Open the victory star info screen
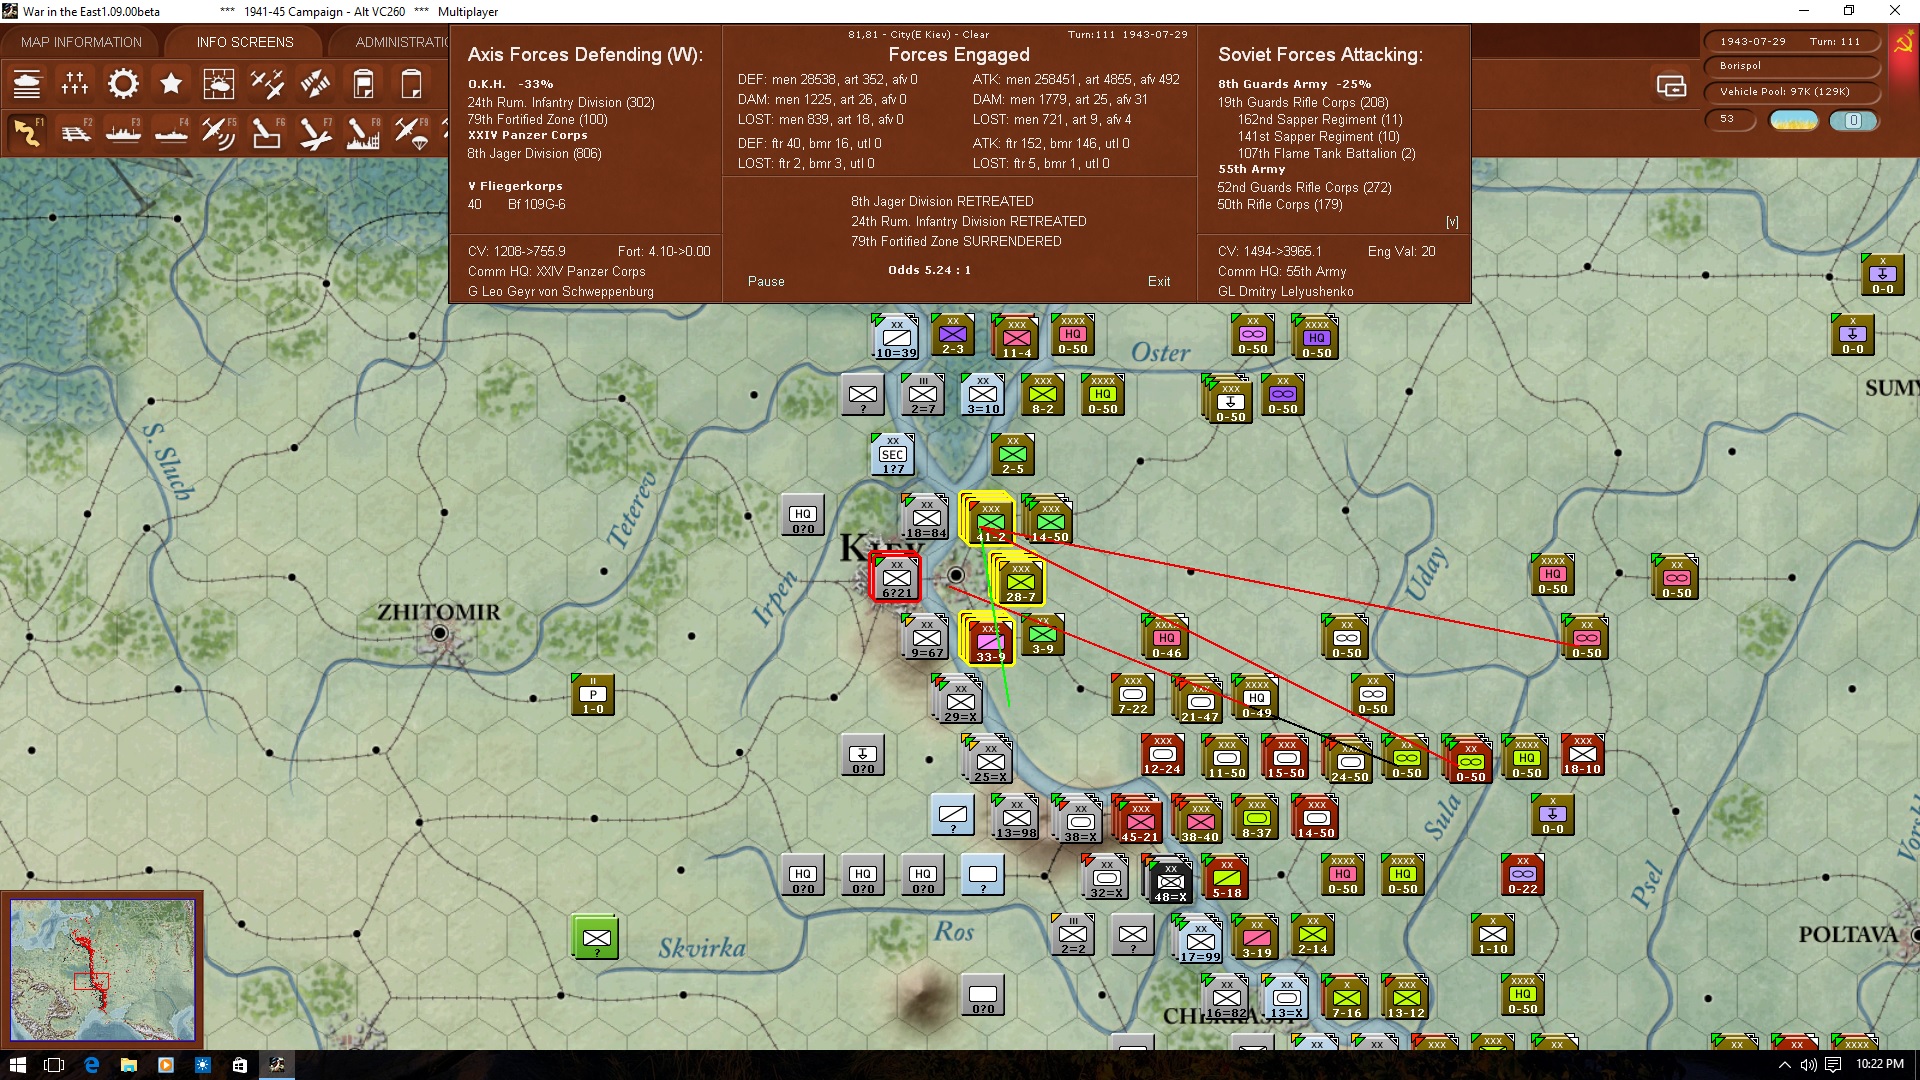 click(x=171, y=84)
